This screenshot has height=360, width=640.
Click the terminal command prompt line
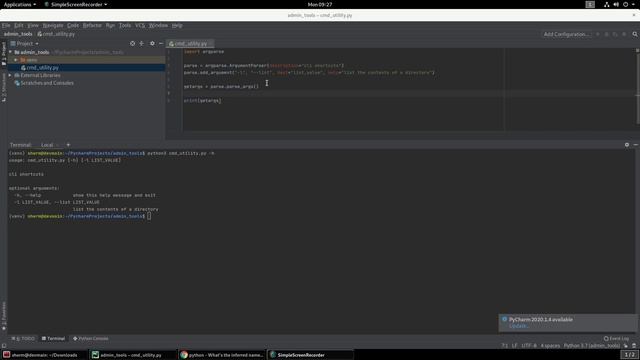(80, 216)
